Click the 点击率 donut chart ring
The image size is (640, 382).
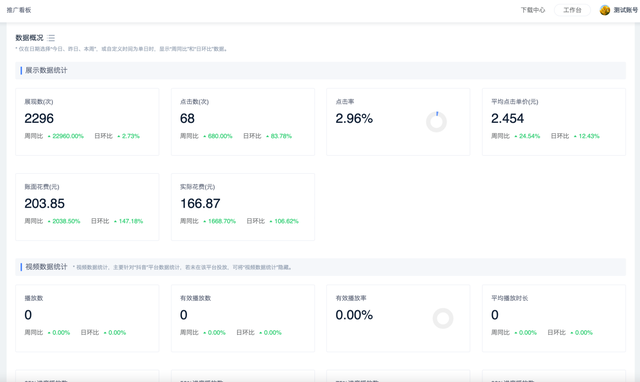436,122
